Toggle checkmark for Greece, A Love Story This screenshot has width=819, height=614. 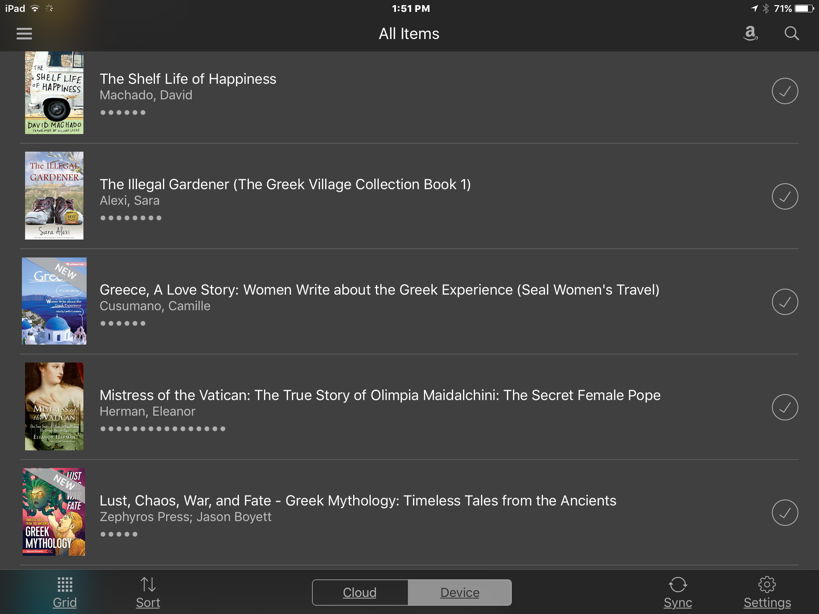[x=785, y=302]
